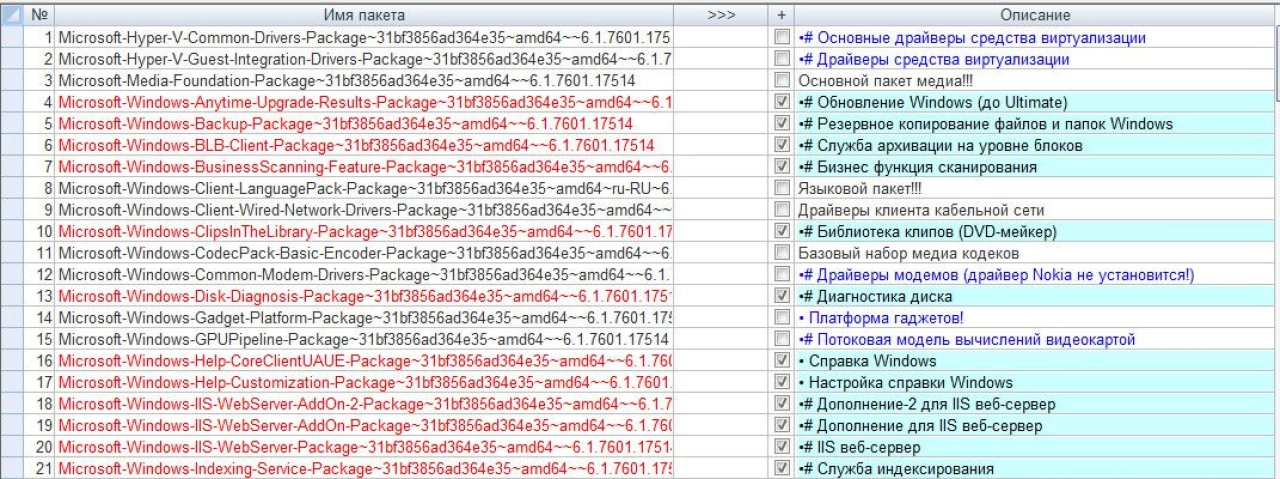
Task: Select the Microsoft-Windows-GPUPipeline-Package name
Action: (364, 339)
